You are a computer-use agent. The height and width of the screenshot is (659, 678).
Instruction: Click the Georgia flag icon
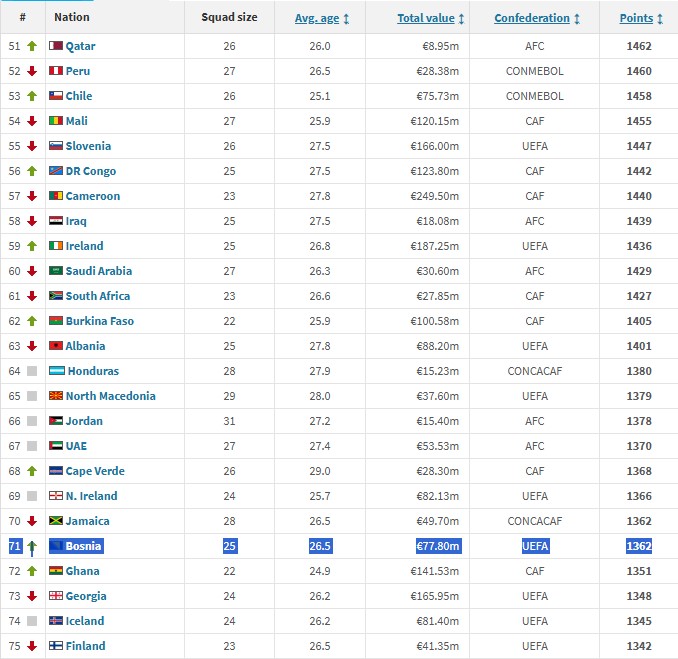pyautogui.click(x=56, y=595)
